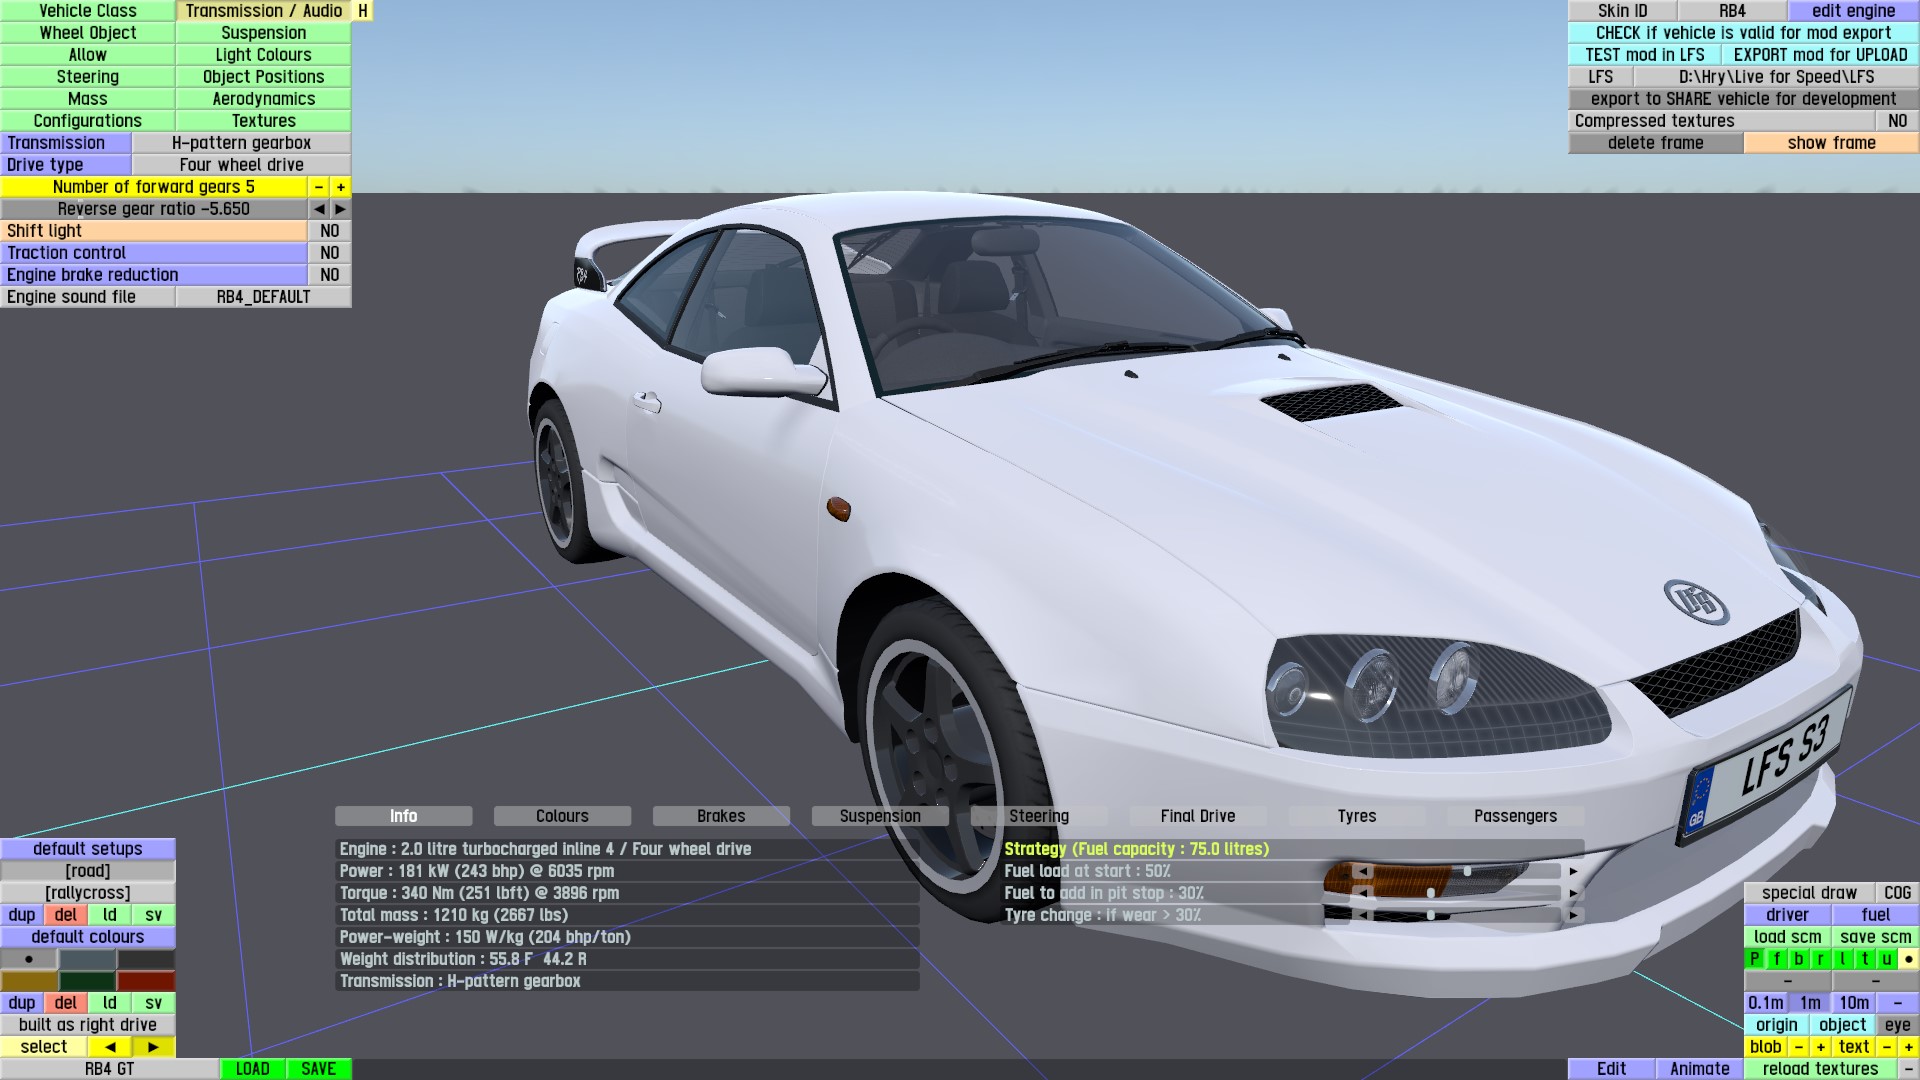Toggle the green P view button
This screenshot has height=1080, width=1920.
pos(1754,959)
